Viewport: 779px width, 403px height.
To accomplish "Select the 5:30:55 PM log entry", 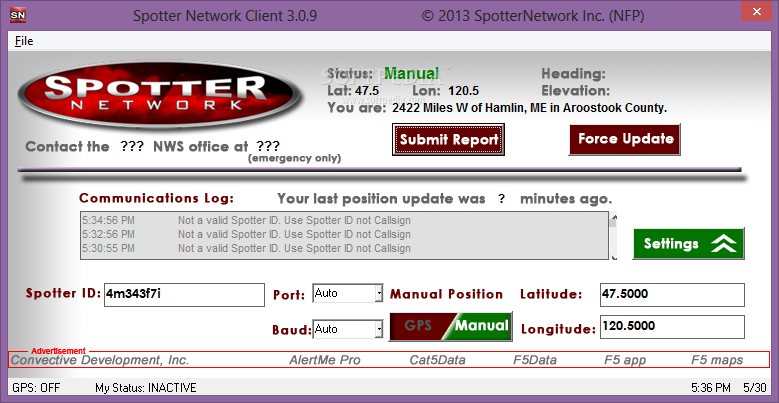I will 344,248.
